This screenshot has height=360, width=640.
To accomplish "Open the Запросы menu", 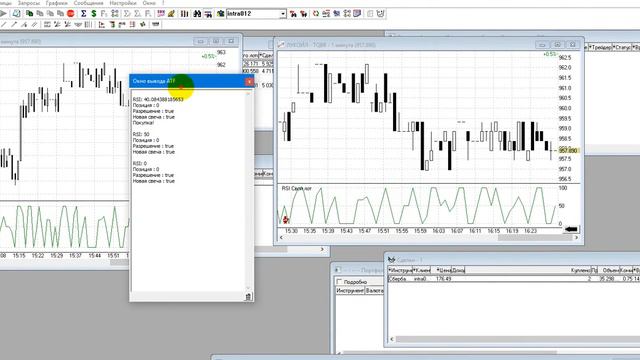I will pos(29,2).
